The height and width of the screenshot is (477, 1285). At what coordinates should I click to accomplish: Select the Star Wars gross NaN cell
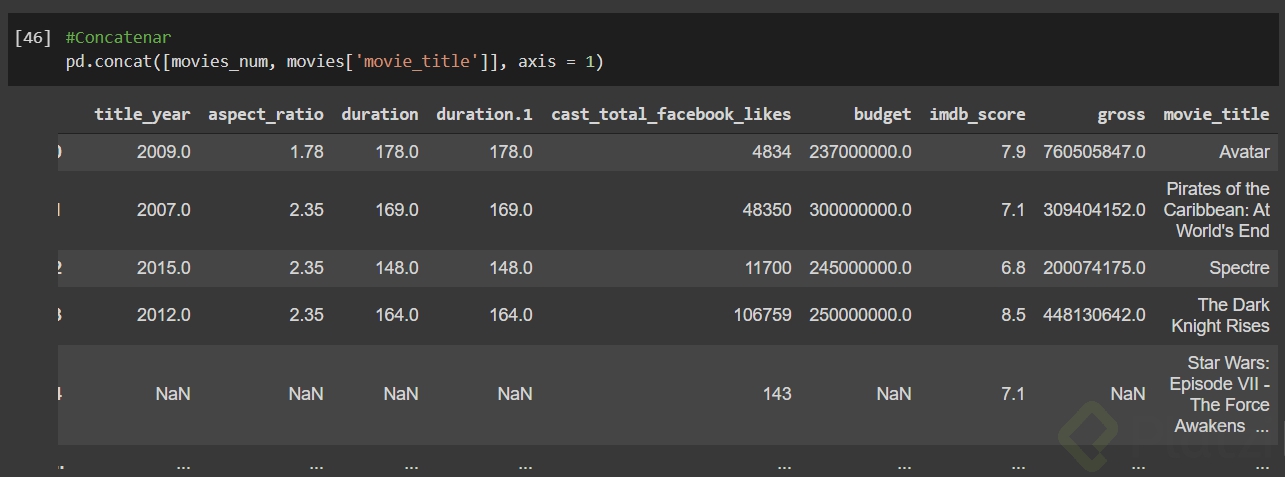coord(1128,394)
